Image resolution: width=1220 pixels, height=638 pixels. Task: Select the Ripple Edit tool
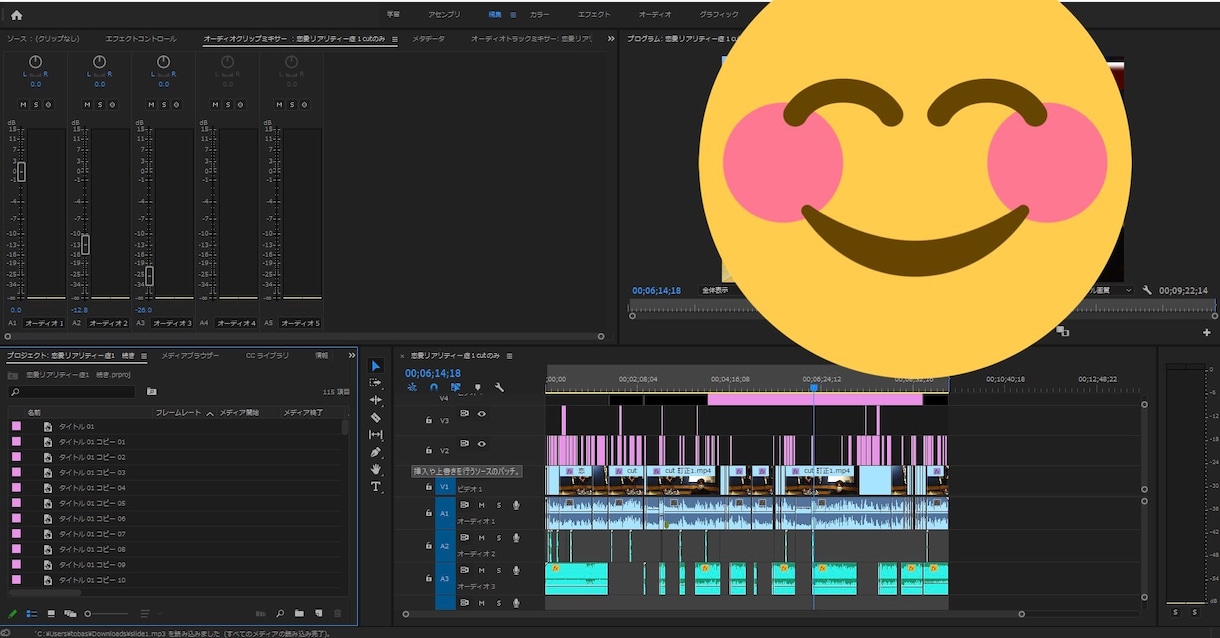[x=376, y=400]
